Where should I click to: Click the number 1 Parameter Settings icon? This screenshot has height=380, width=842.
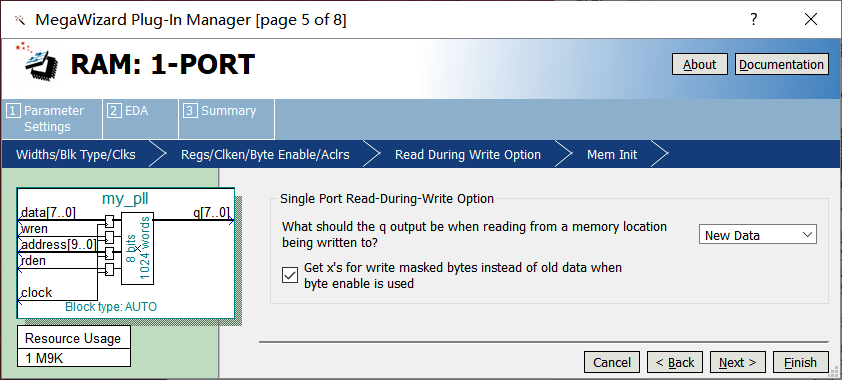[x=13, y=111]
